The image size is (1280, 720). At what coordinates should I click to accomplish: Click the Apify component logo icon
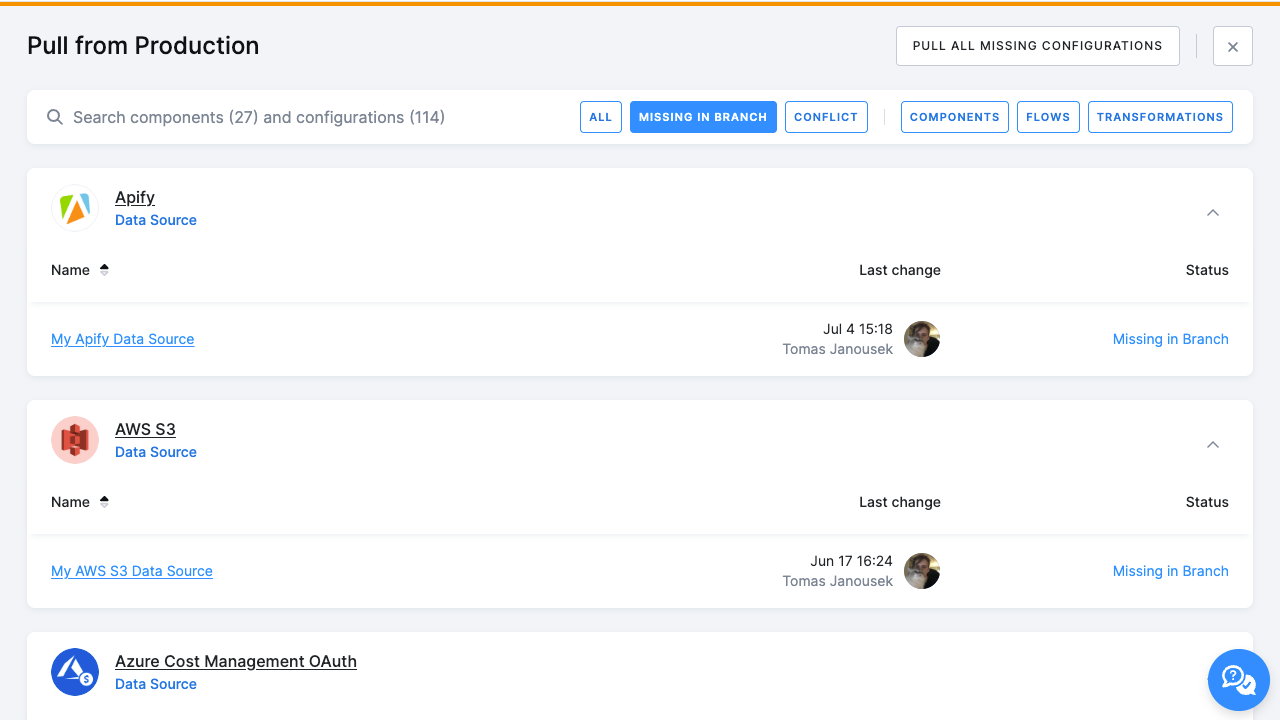(75, 208)
